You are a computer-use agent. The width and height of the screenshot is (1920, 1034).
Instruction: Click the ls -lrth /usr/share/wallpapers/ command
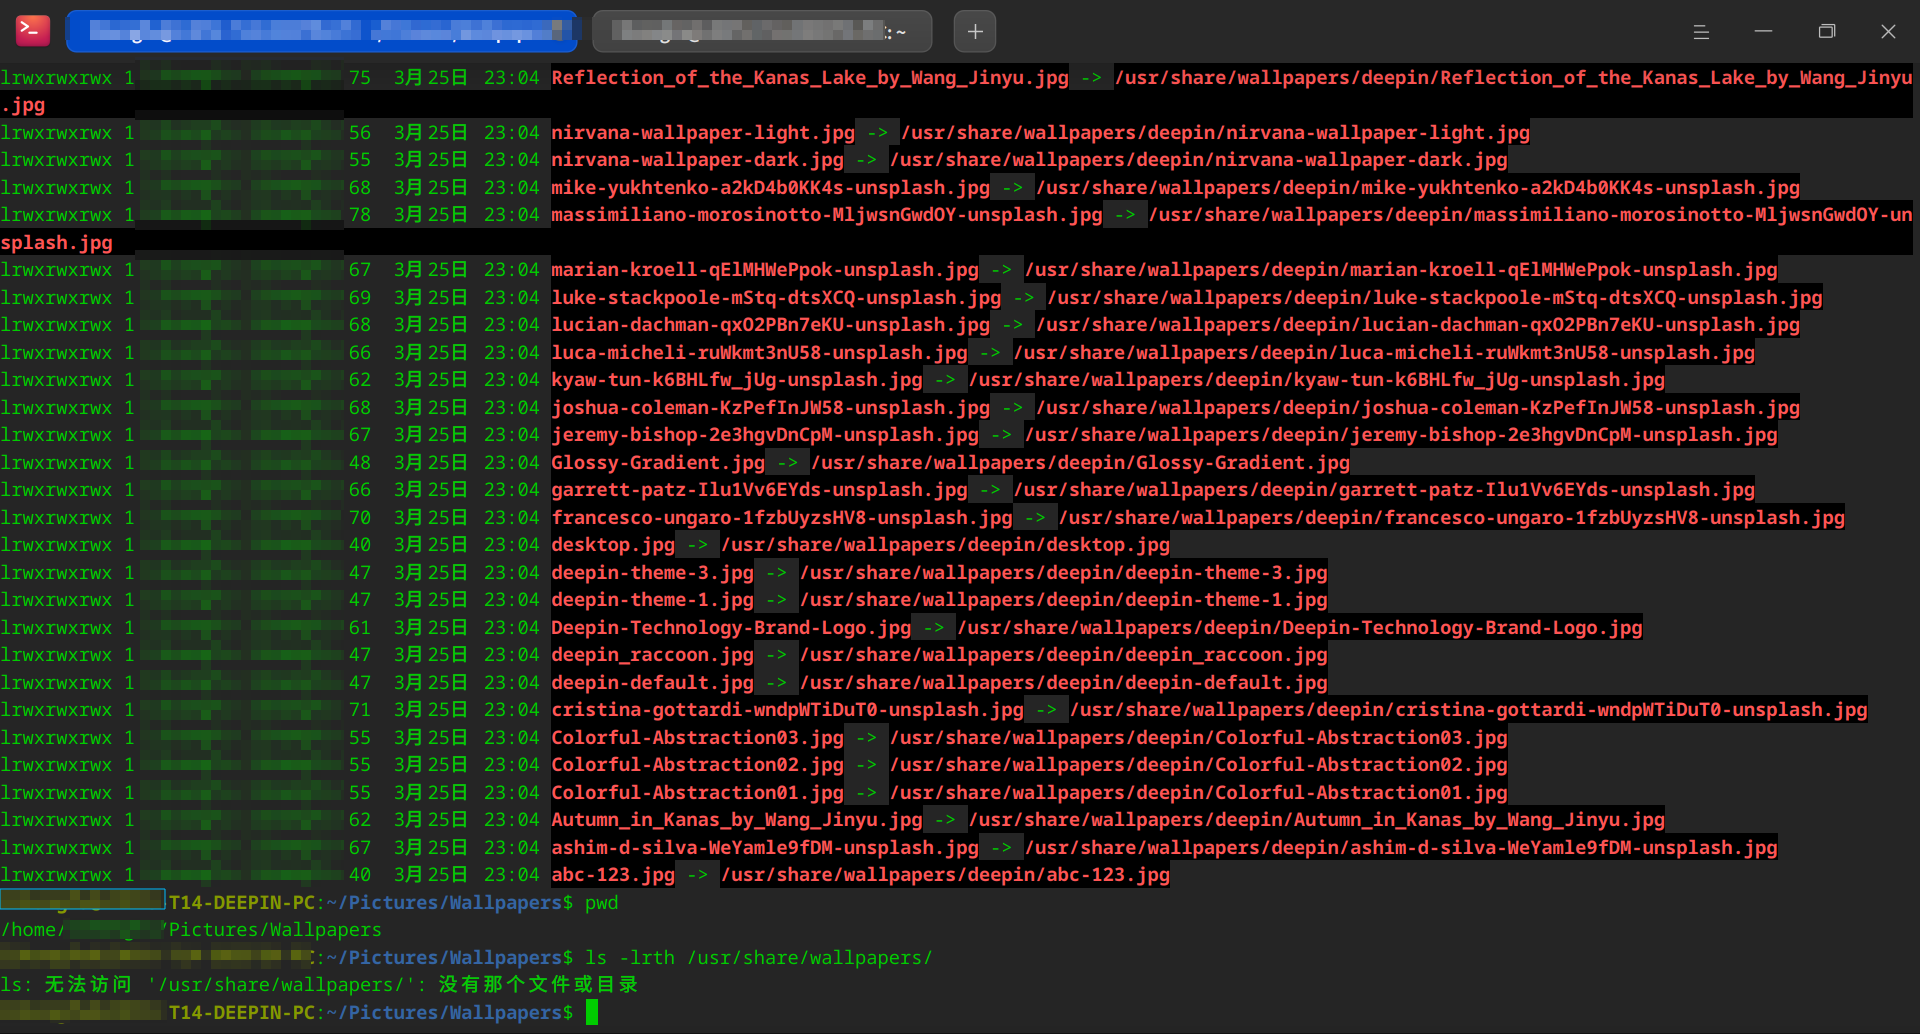(759, 958)
